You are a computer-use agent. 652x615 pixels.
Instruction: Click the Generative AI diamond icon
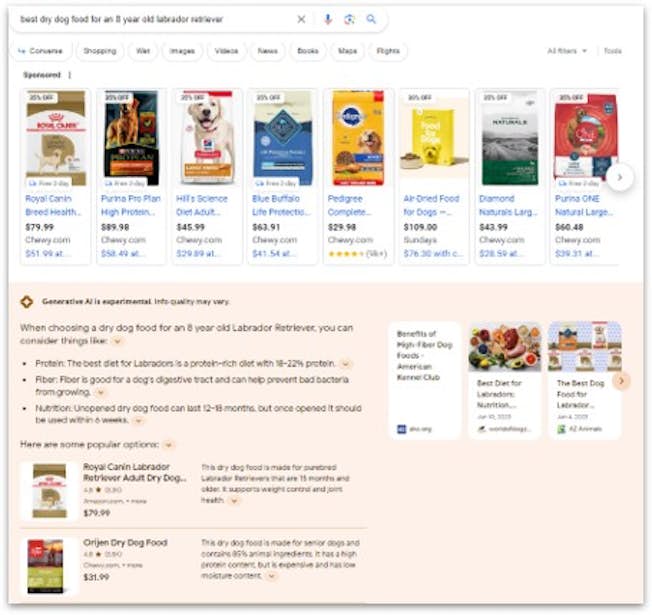tap(27, 301)
